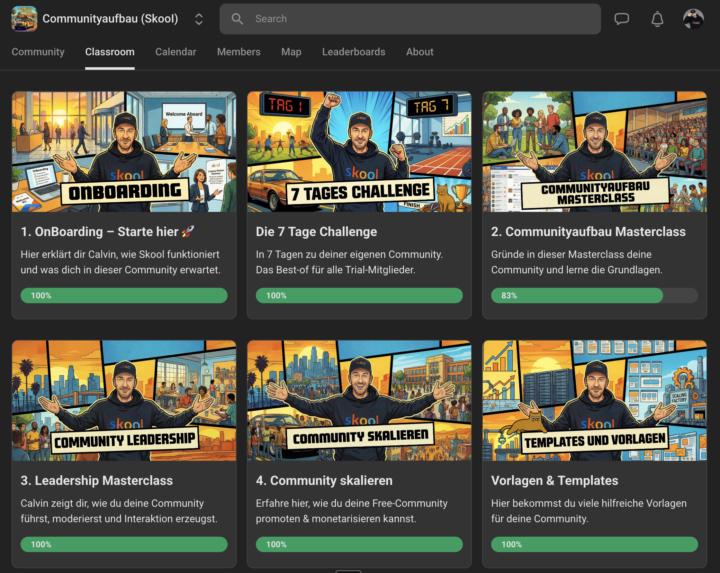Click the search magnifier icon
Viewport: 720px width, 573px height.
point(238,19)
